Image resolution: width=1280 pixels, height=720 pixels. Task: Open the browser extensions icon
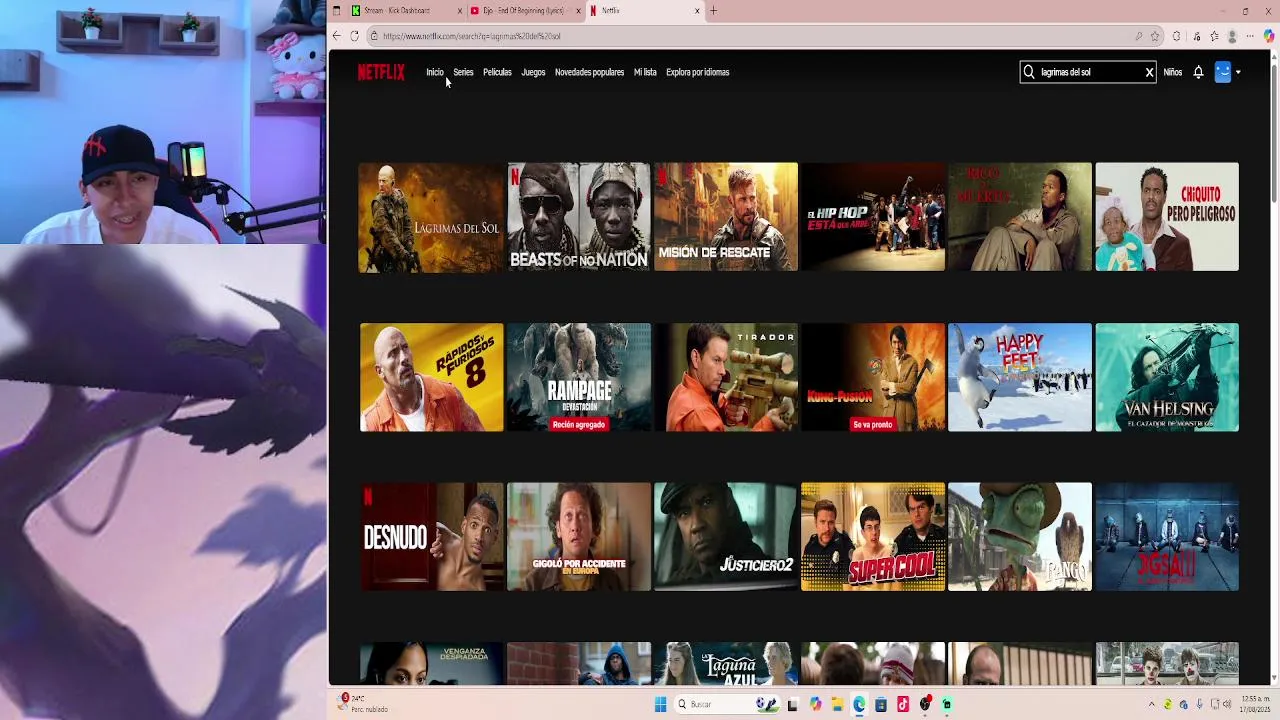1176,36
